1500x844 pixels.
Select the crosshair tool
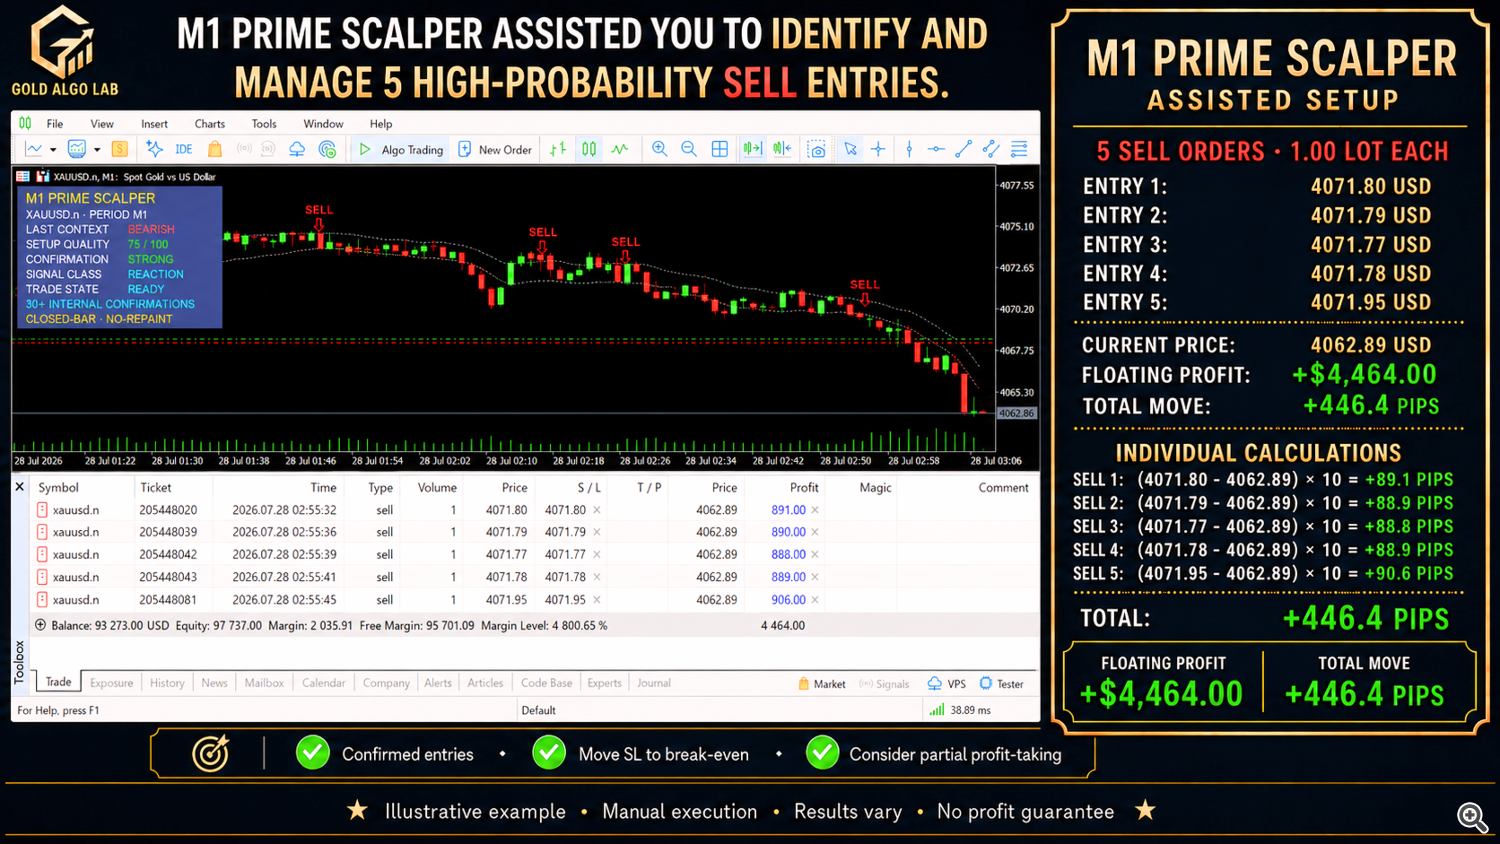pos(878,149)
